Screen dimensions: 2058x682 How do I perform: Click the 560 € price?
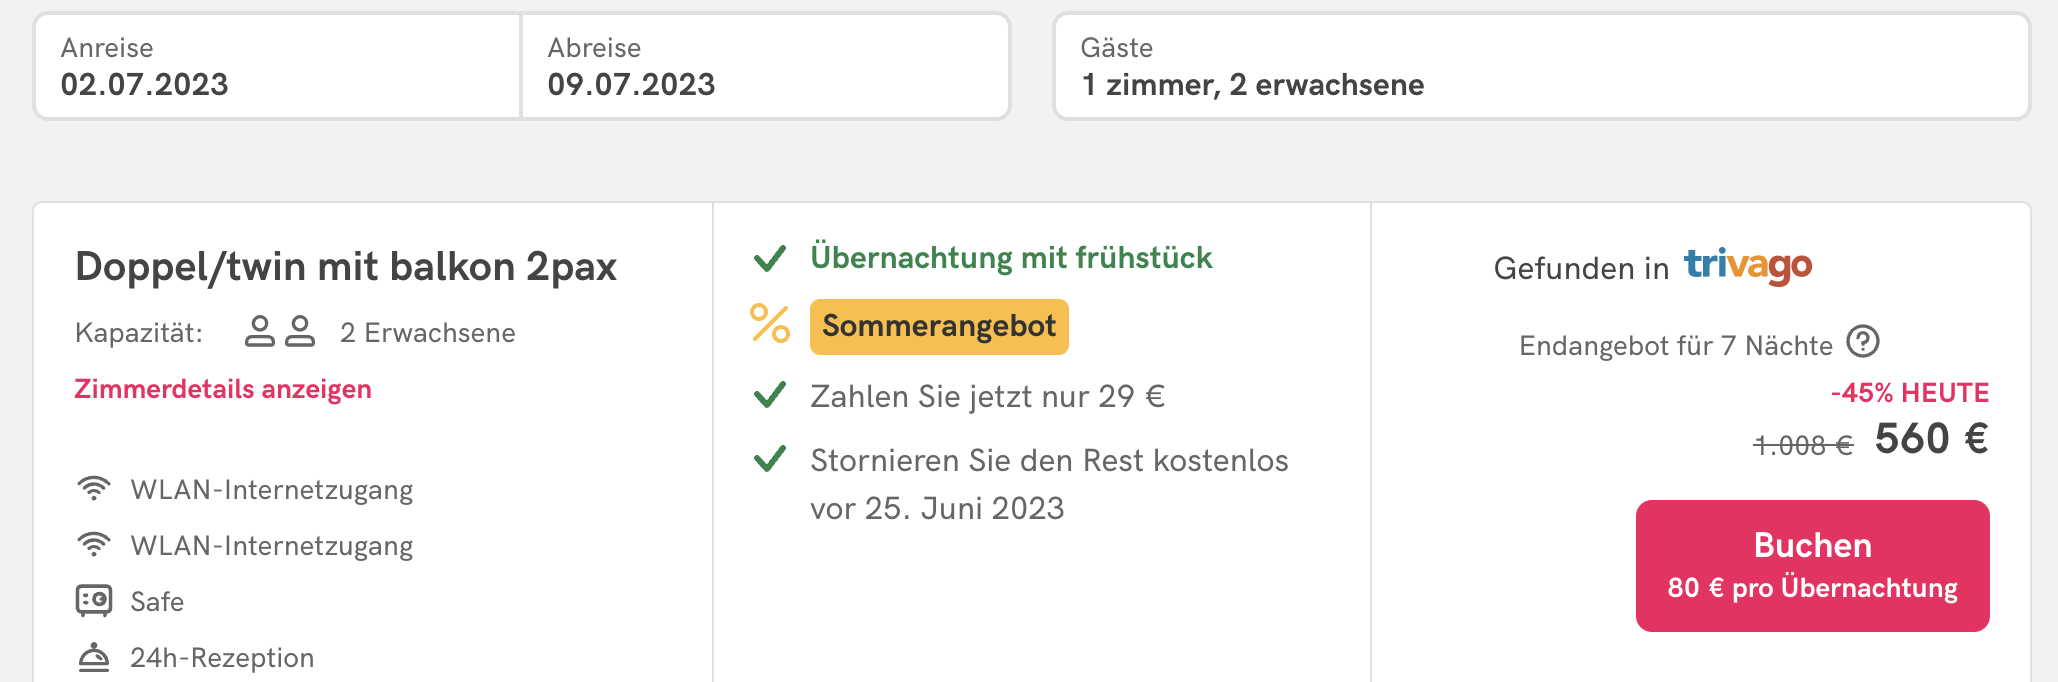1931,439
